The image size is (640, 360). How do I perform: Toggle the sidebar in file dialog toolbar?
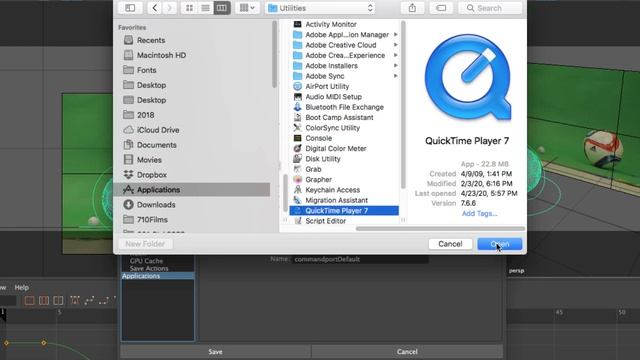click(x=130, y=8)
